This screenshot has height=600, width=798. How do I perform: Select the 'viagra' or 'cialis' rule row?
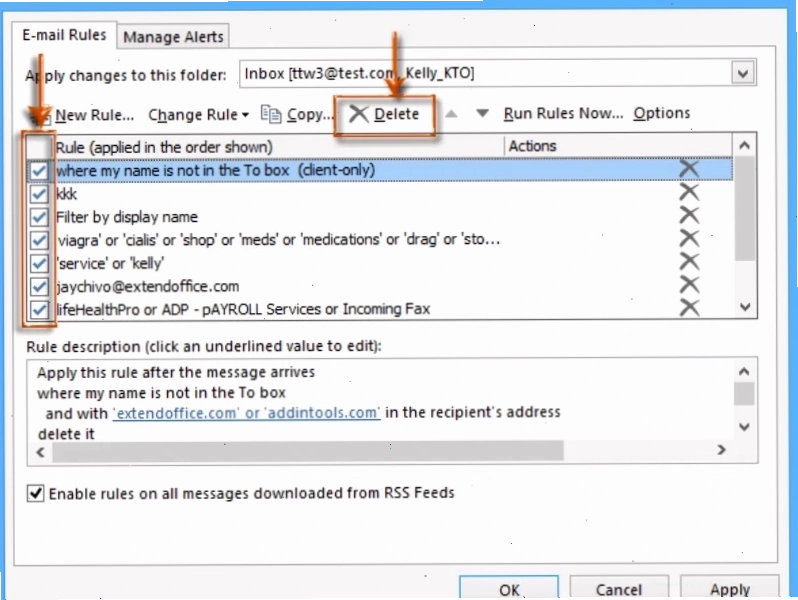[x=380, y=240]
